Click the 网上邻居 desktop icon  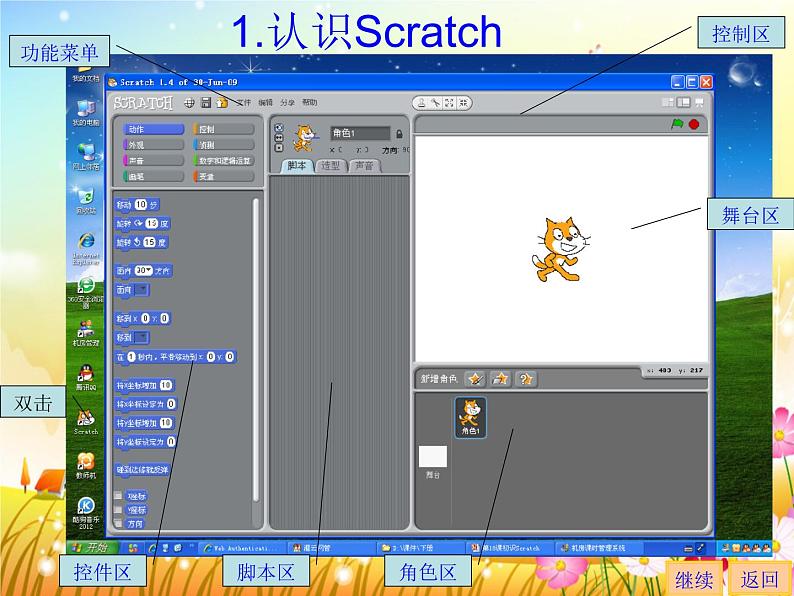pyautogui.click(x=86, y=156)
